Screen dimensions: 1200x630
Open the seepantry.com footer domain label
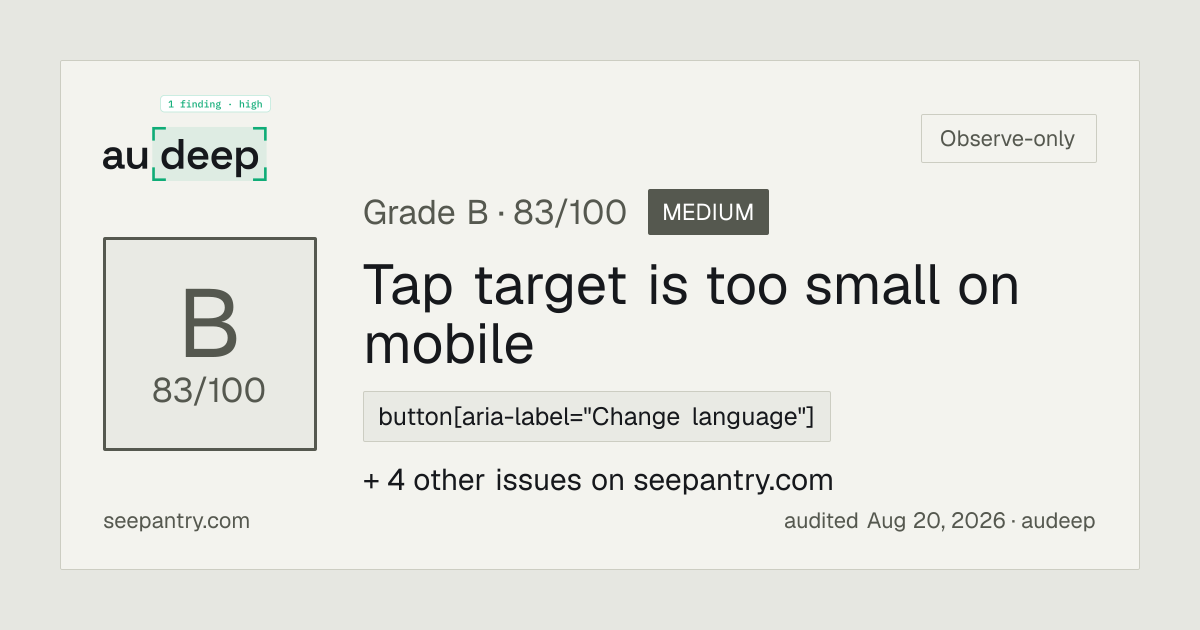177,521
